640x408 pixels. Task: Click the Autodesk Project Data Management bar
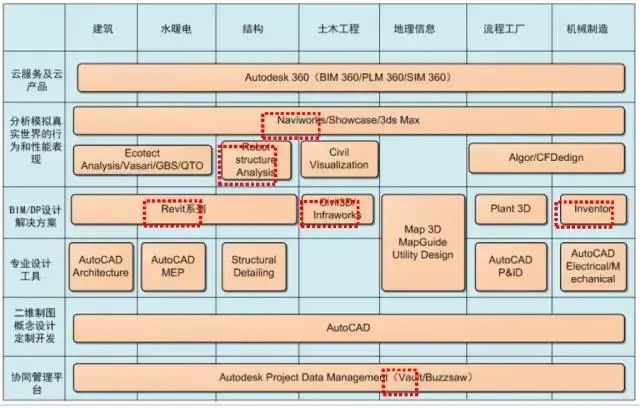(x=349, y=377)
